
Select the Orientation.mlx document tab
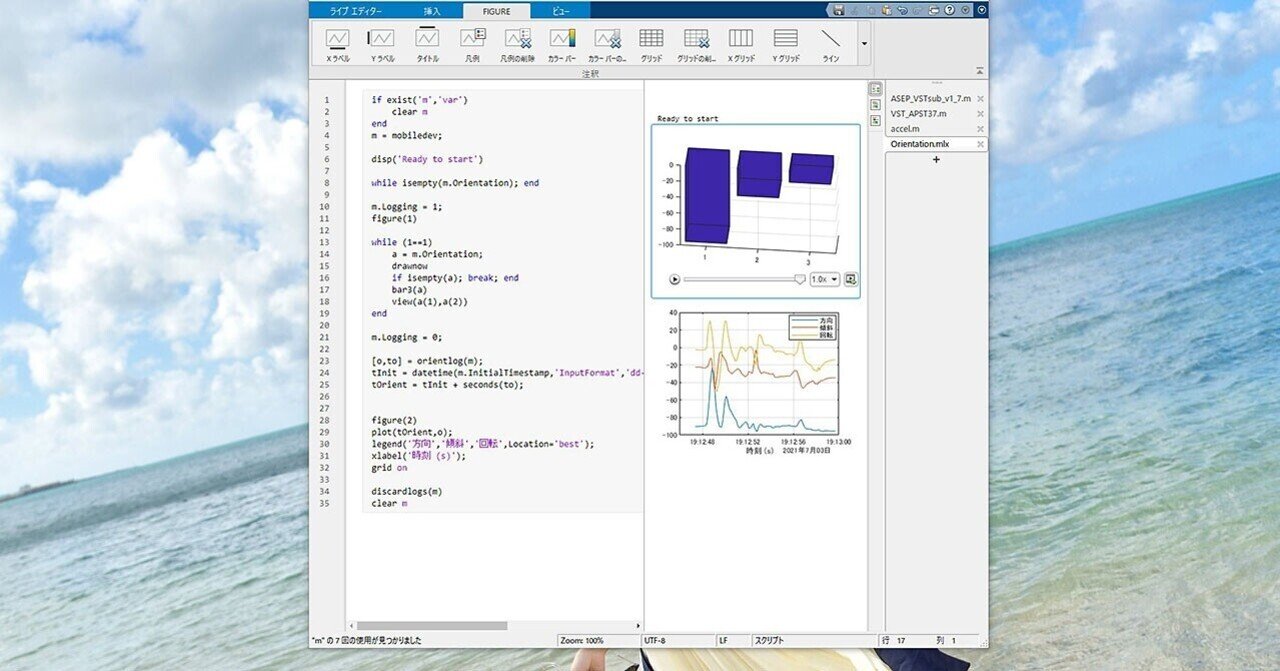coord(919,144)
